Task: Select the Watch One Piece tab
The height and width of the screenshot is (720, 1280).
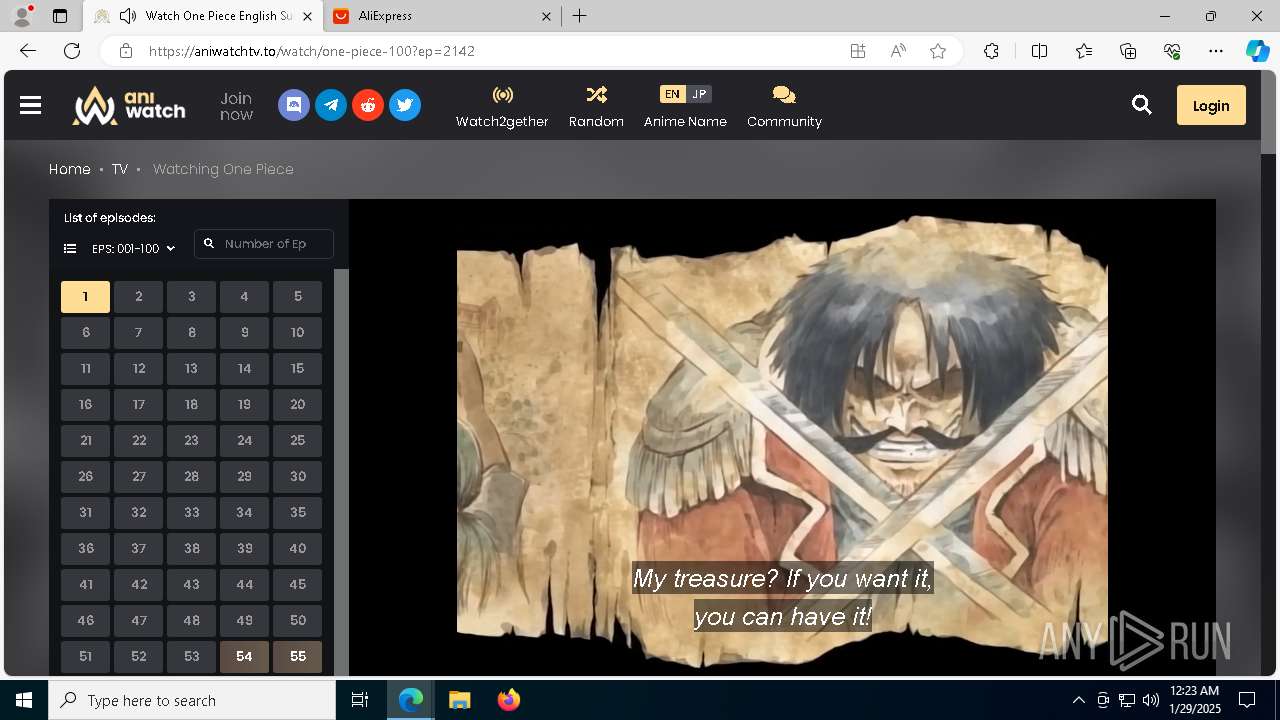Action: tap(203, 16)
